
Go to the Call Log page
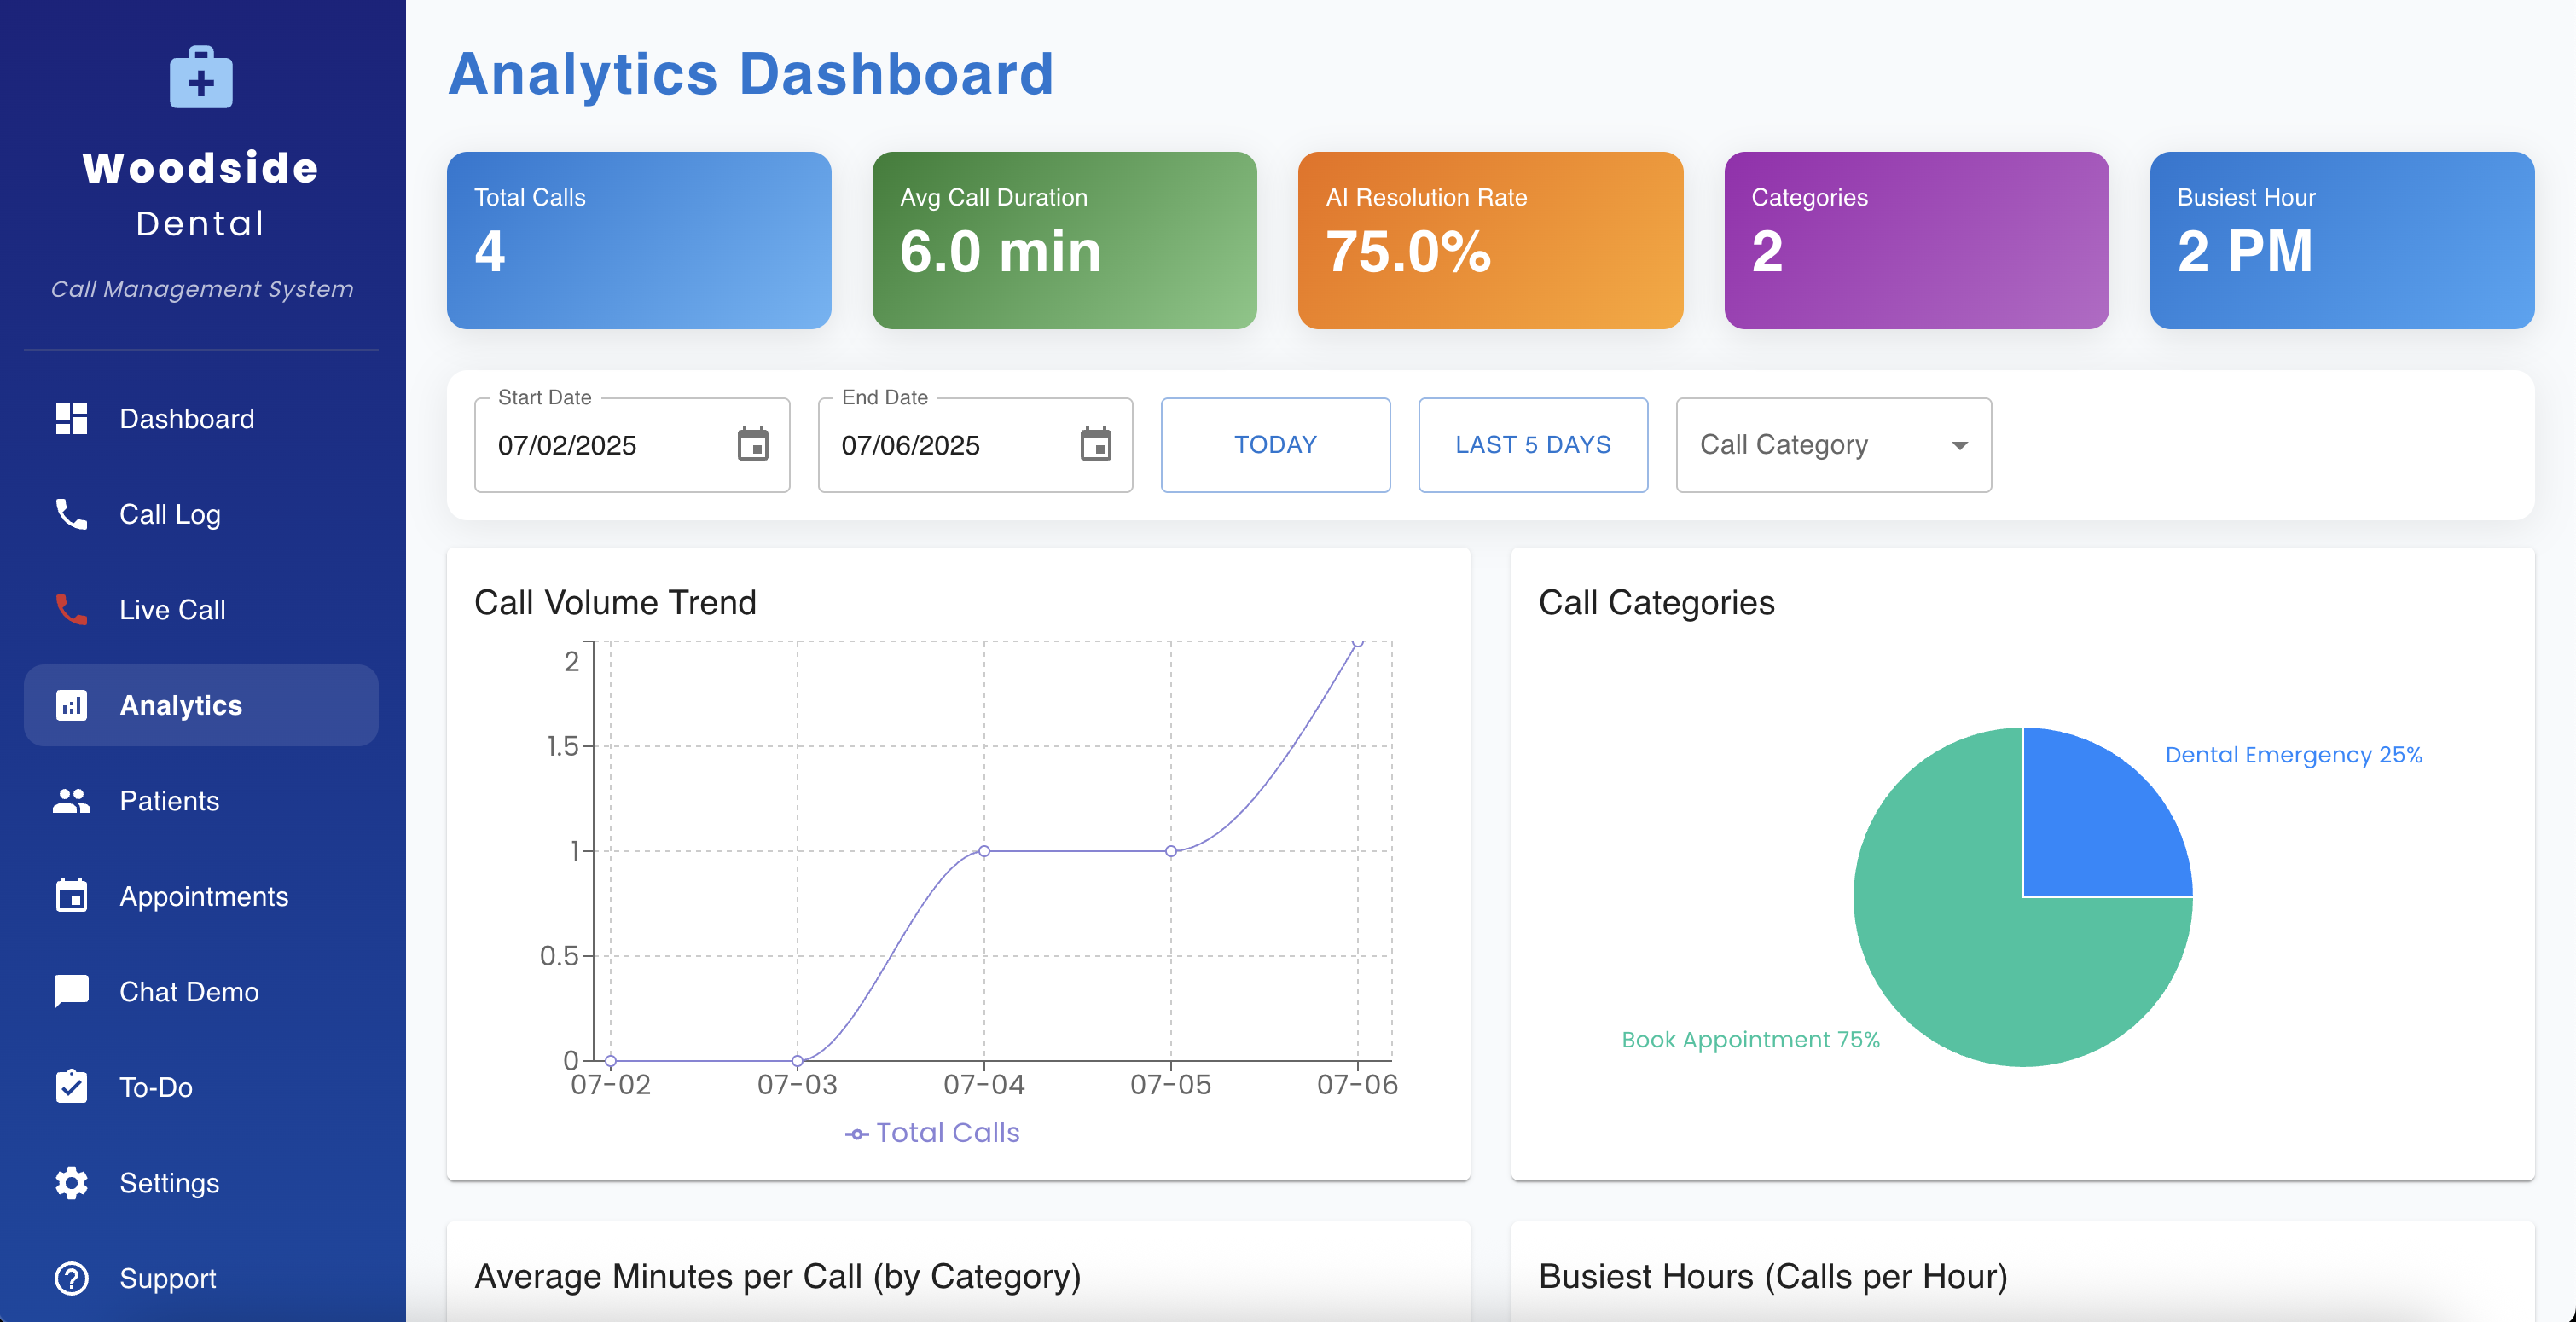tap(201, 514)
